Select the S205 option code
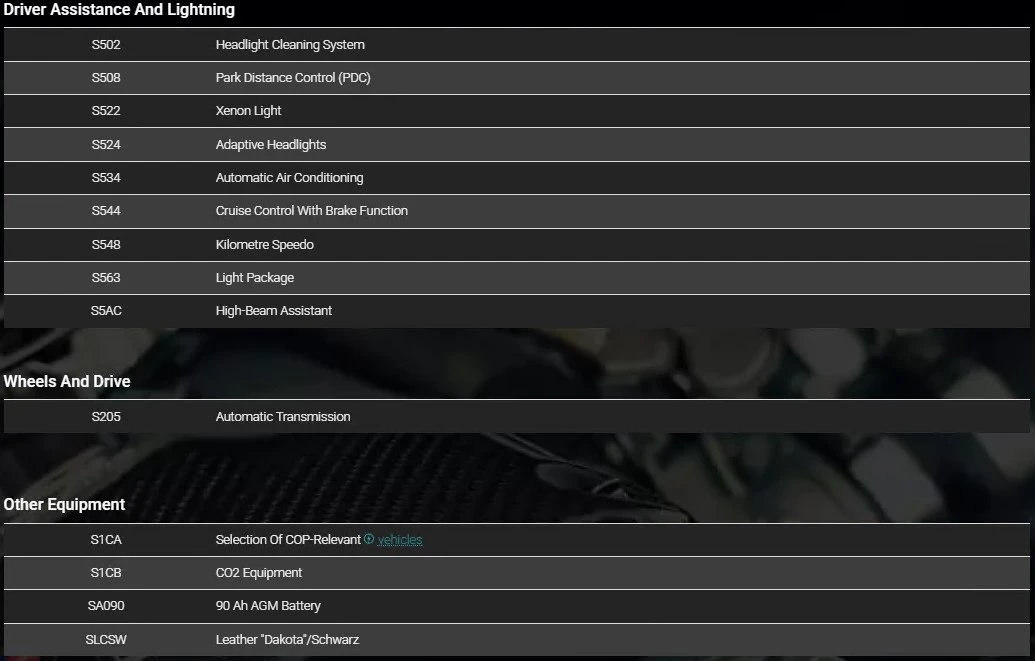This screenshot has height=661, width=1035. 106,417
